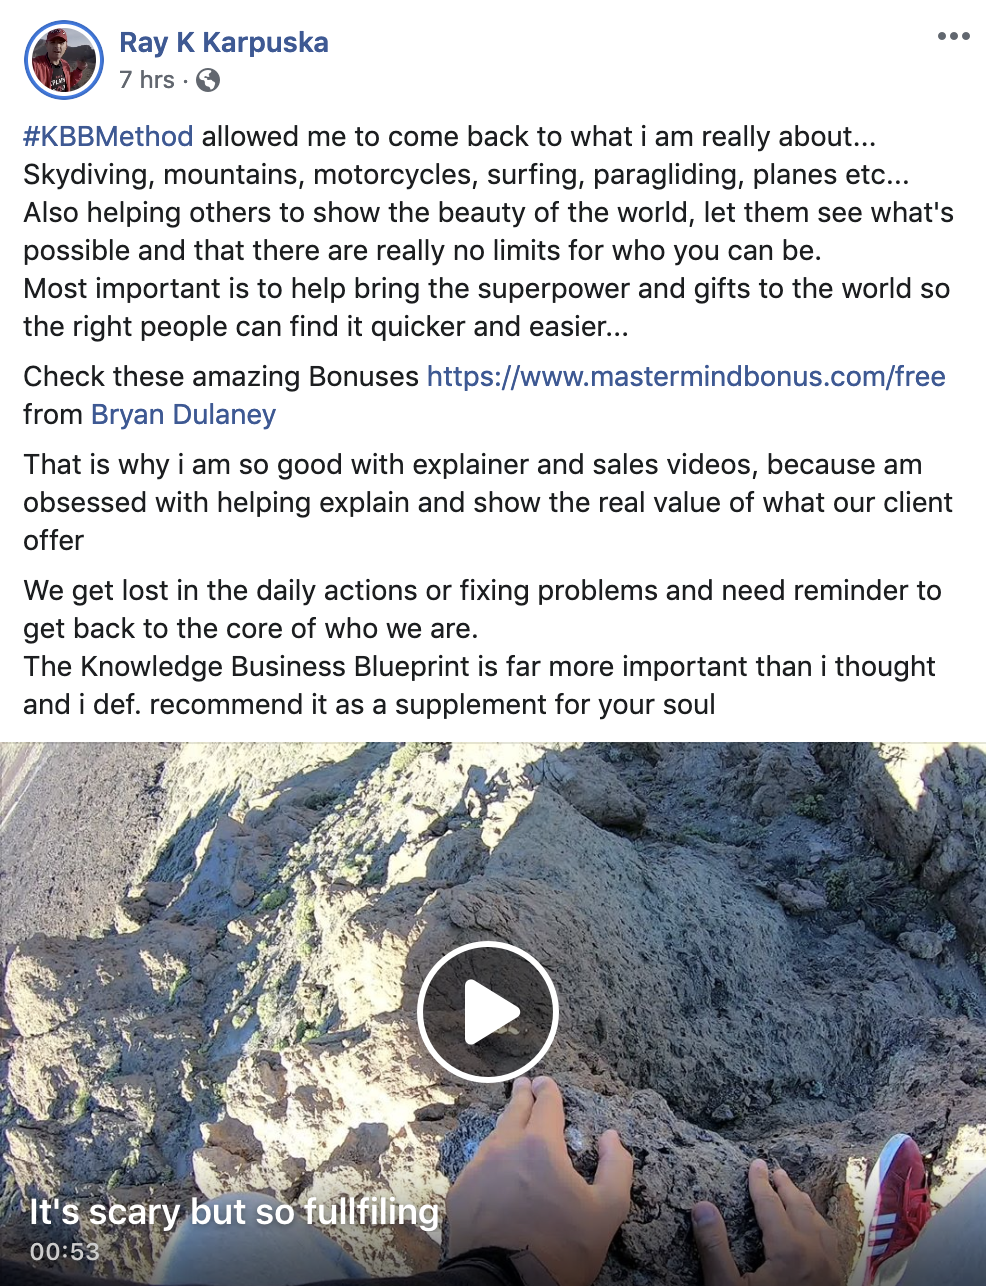Click the paragraph starting "That is why i am"
The height and width of the screenshot is (1286, 986).
(472, 465)
